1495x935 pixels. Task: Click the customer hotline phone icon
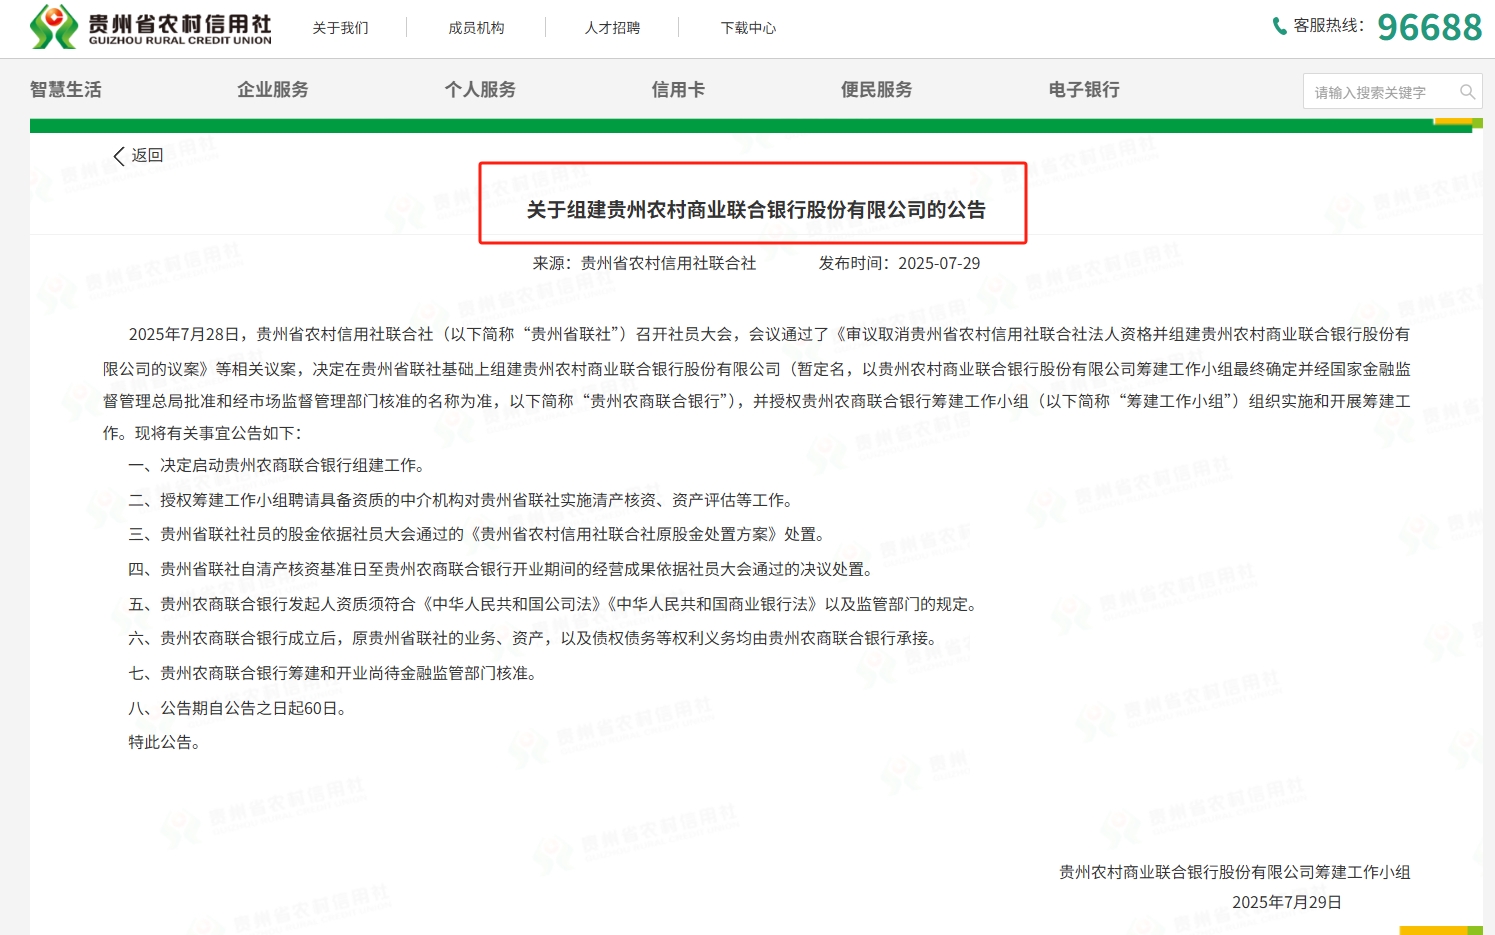1279,26
